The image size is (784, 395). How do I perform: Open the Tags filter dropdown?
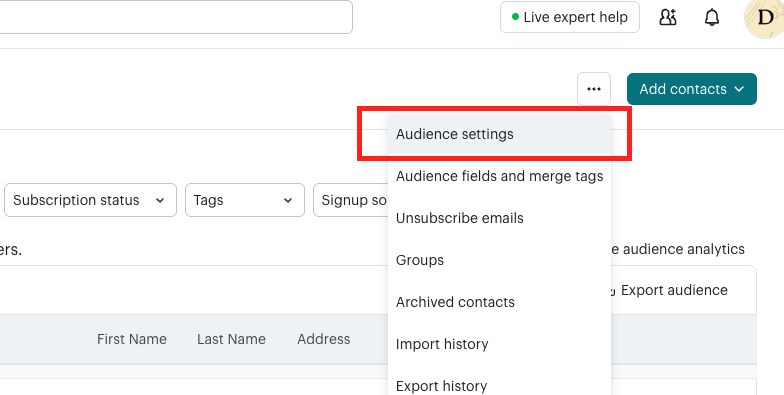point(244,200)
